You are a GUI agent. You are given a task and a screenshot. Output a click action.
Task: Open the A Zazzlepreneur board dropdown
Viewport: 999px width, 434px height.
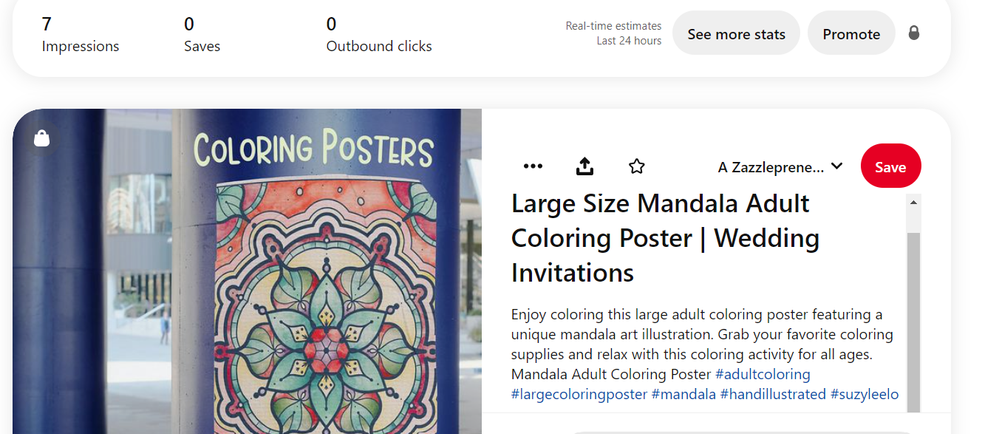(x=771, y=166)
